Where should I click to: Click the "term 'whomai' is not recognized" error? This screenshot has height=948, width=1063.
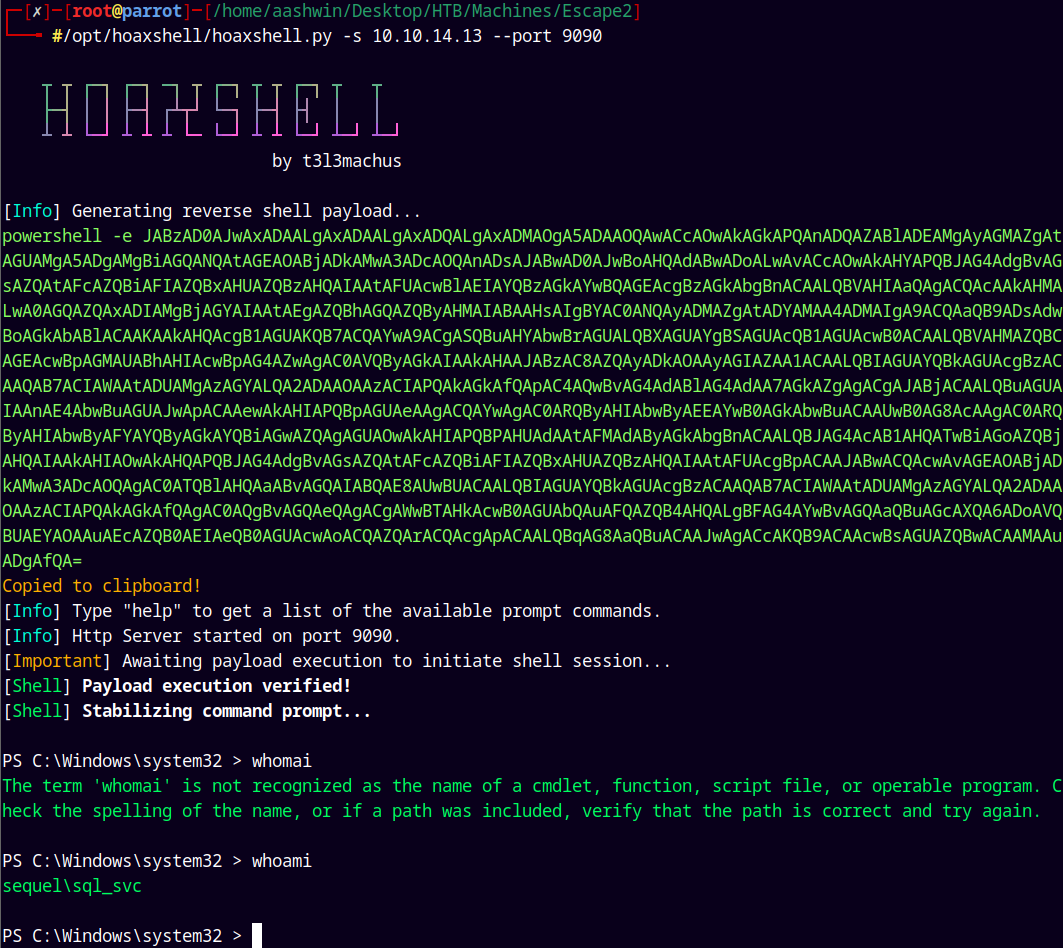coord(532,799)
